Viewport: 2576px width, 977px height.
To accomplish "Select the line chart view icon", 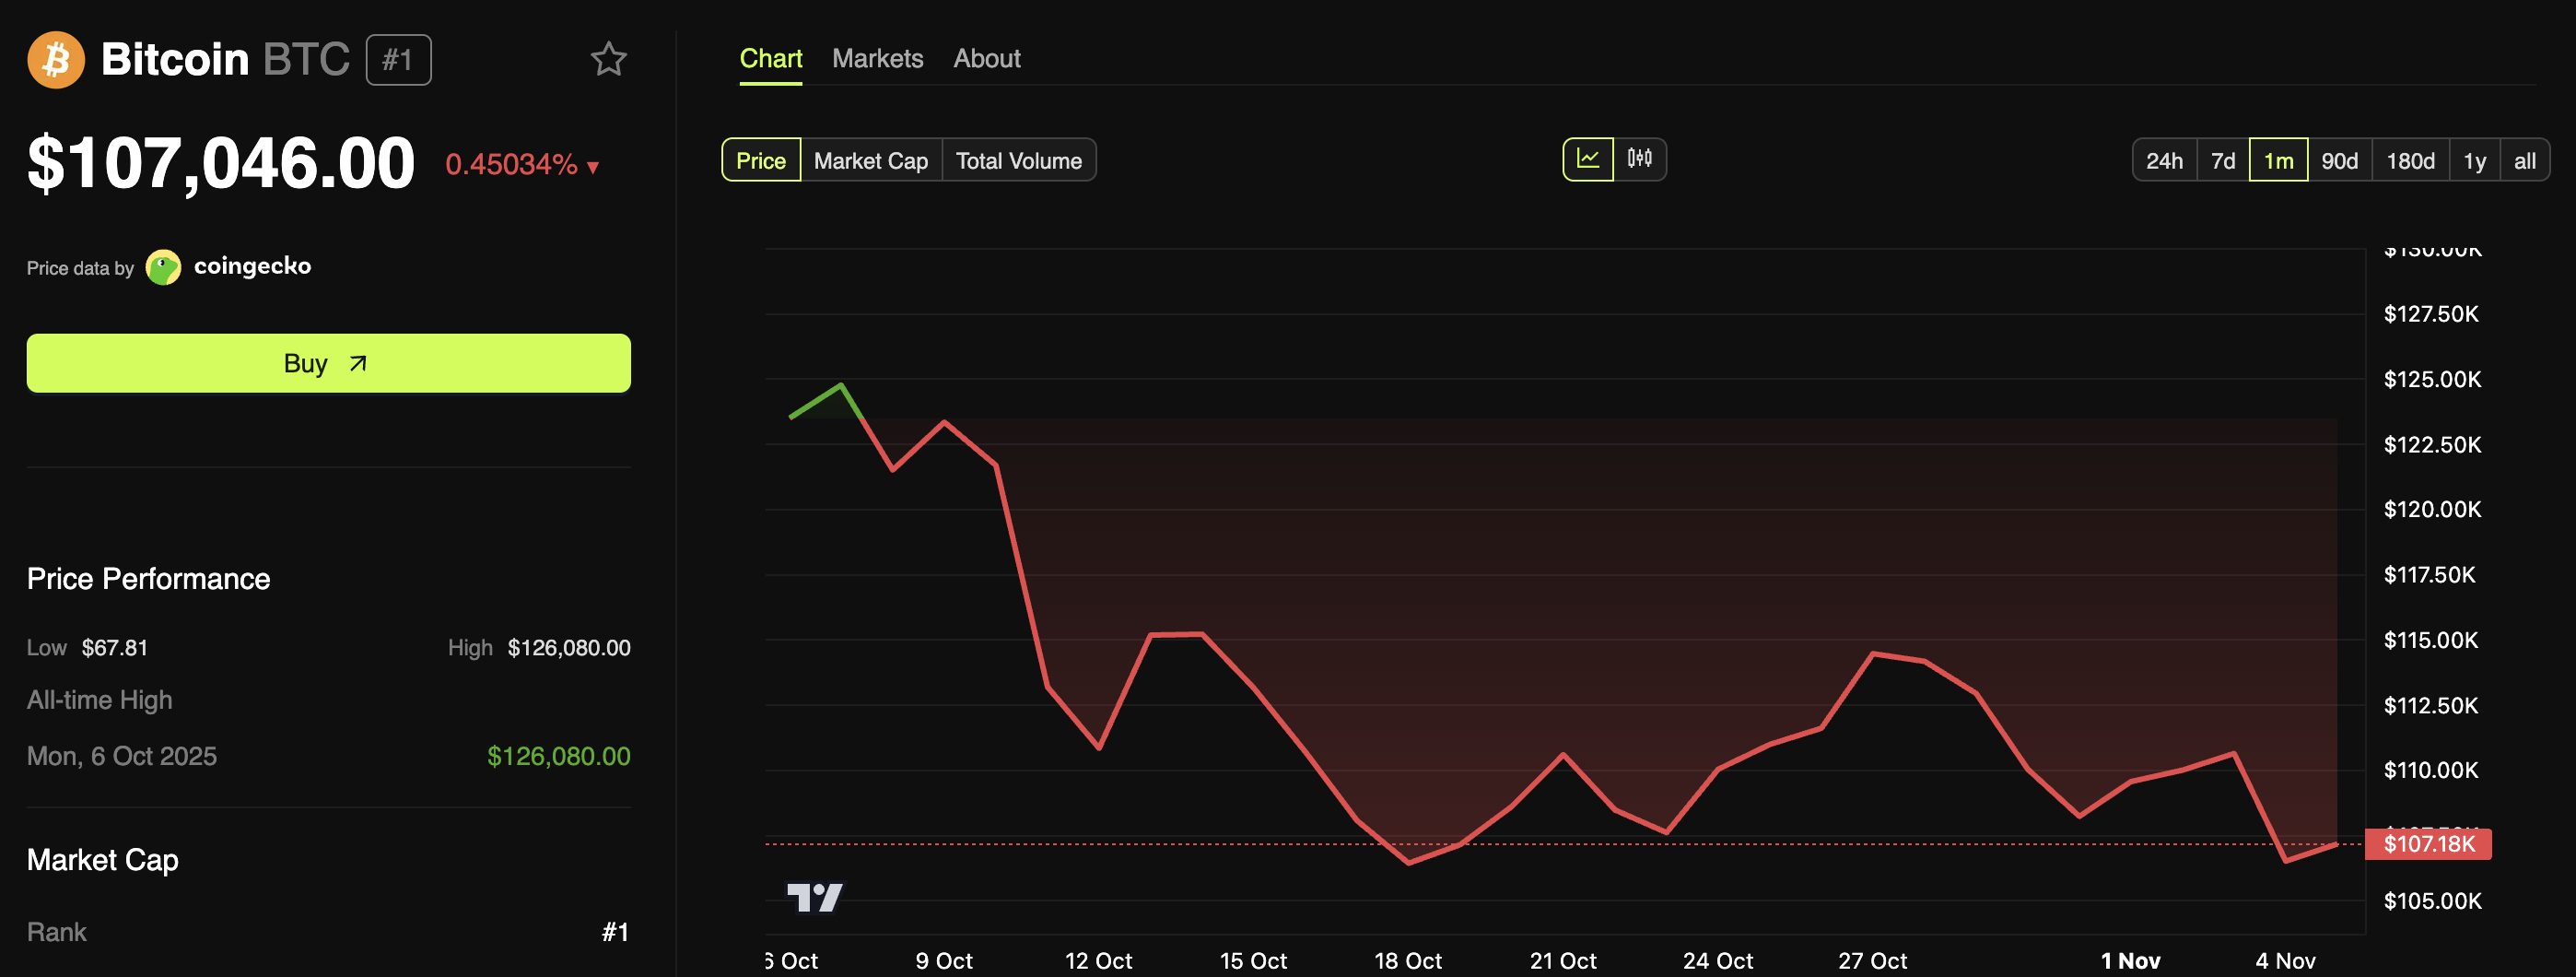I will (1589, 159).
